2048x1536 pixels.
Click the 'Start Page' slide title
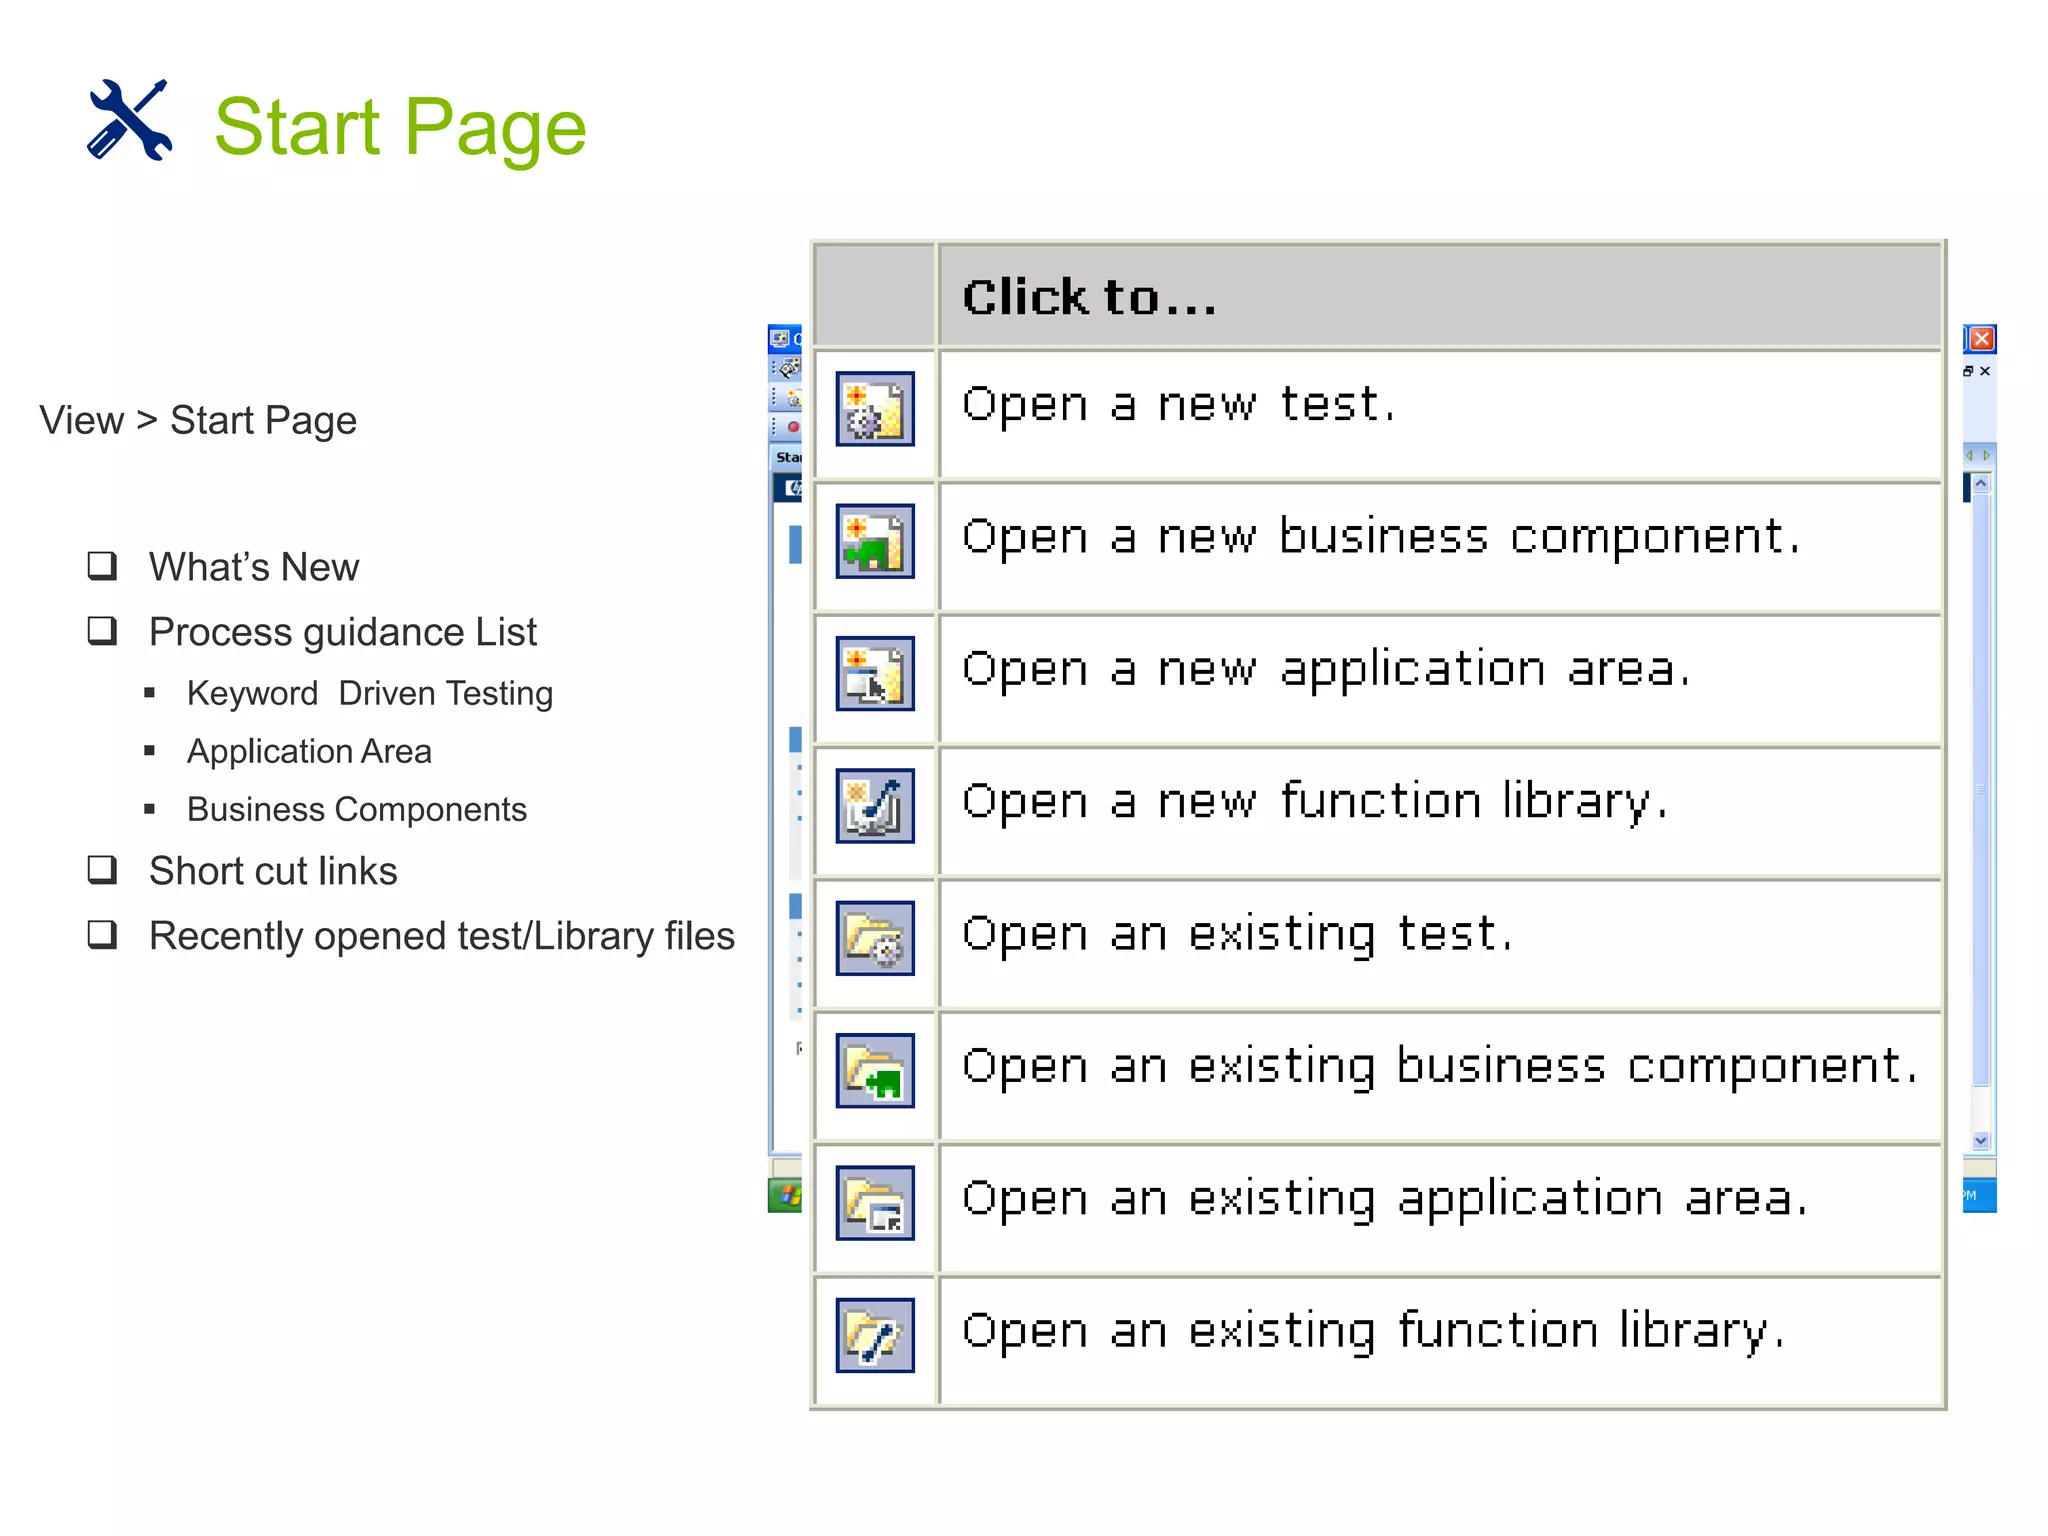pos(400,128)
